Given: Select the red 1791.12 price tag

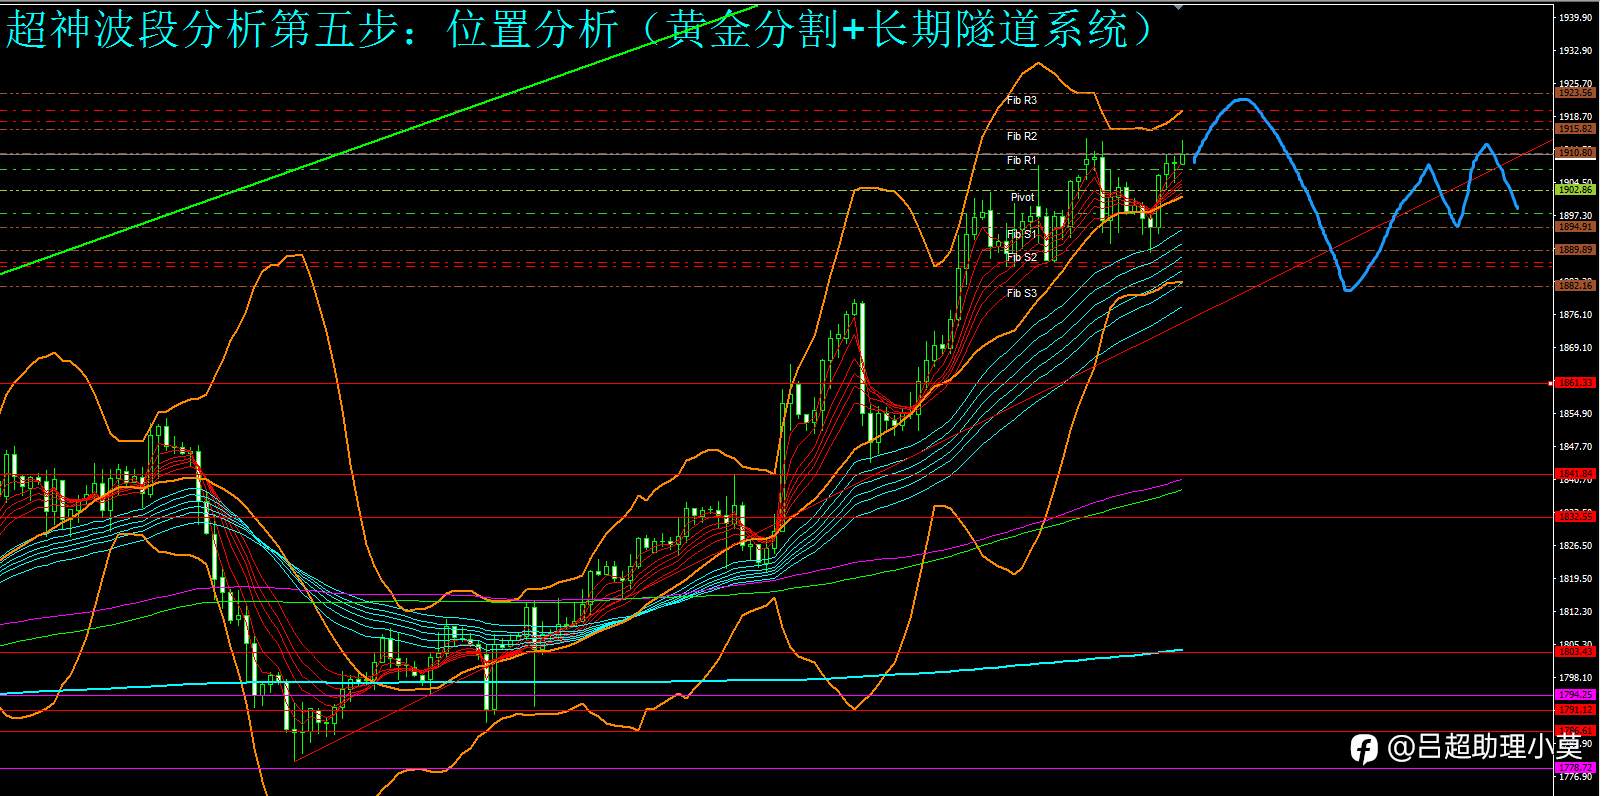Looking at the screenshot, I should (x=1575, y=710).
